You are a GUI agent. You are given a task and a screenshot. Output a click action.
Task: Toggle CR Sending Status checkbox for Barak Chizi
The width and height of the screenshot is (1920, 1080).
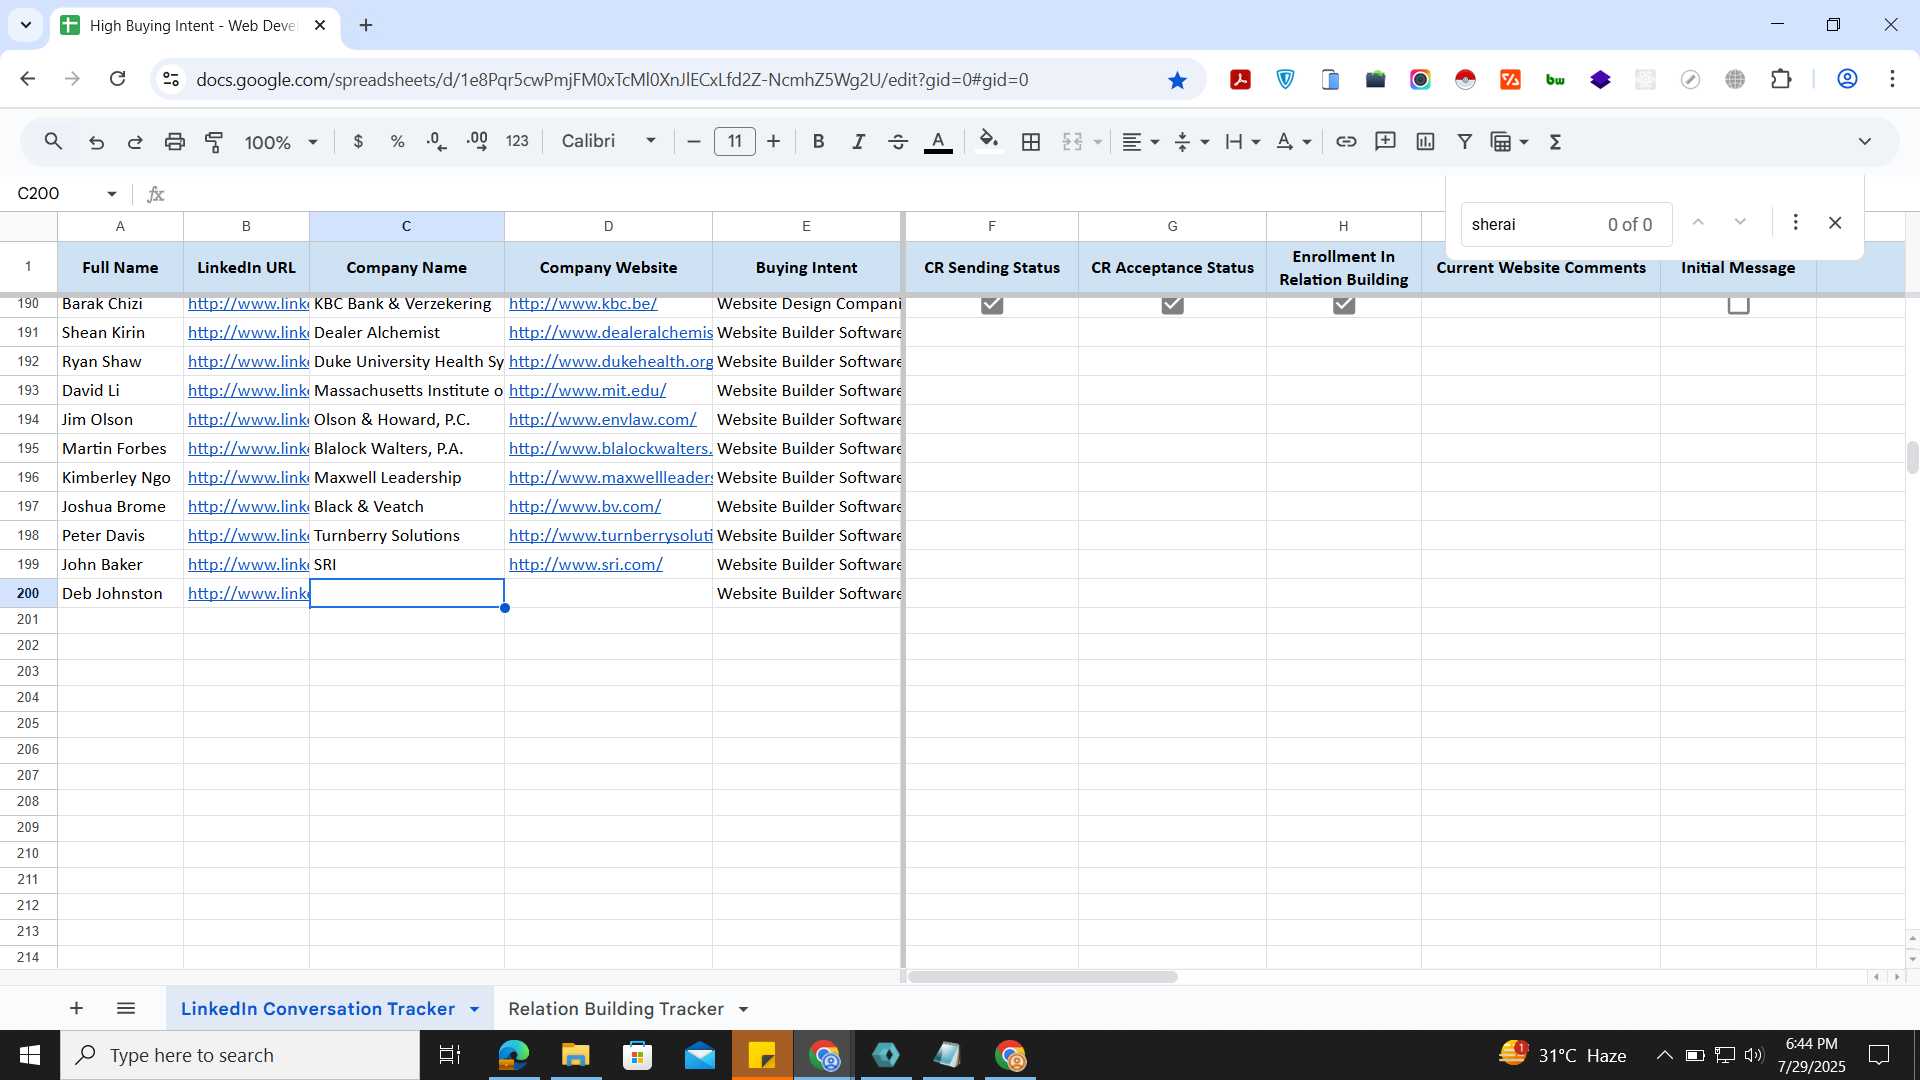click(992, 305)
